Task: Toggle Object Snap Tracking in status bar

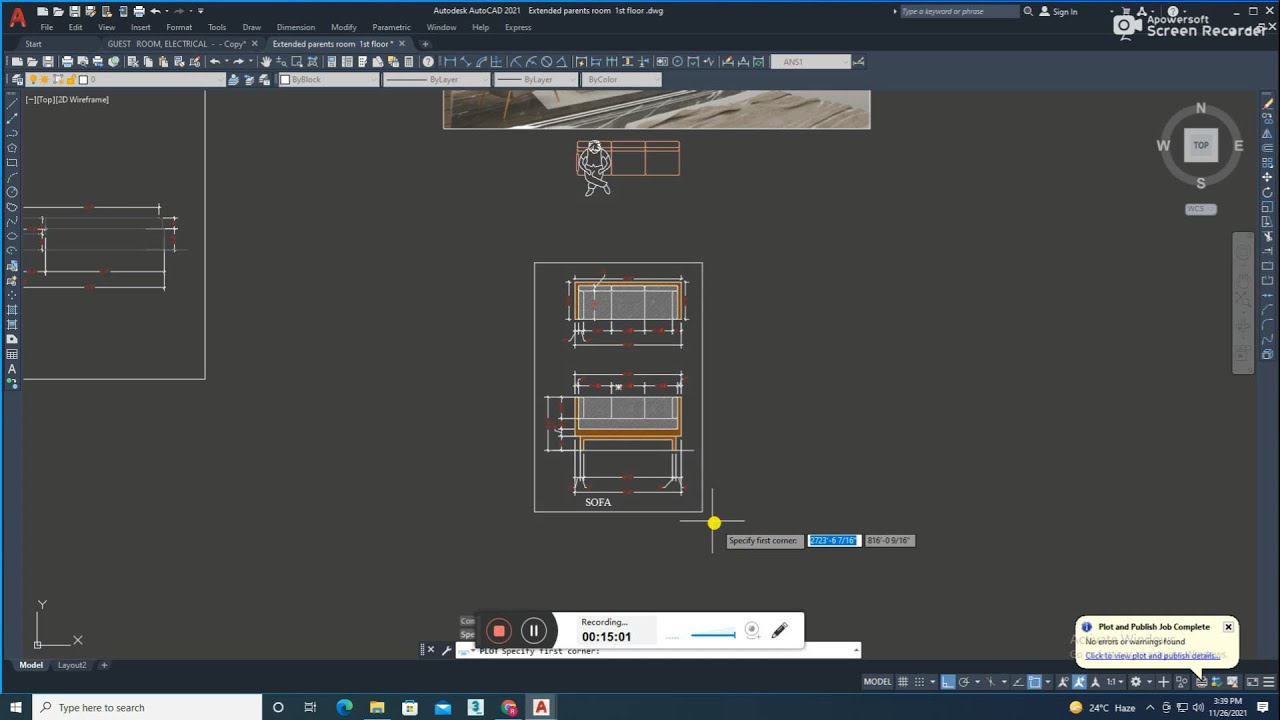Action: [x=1018, y=682]
